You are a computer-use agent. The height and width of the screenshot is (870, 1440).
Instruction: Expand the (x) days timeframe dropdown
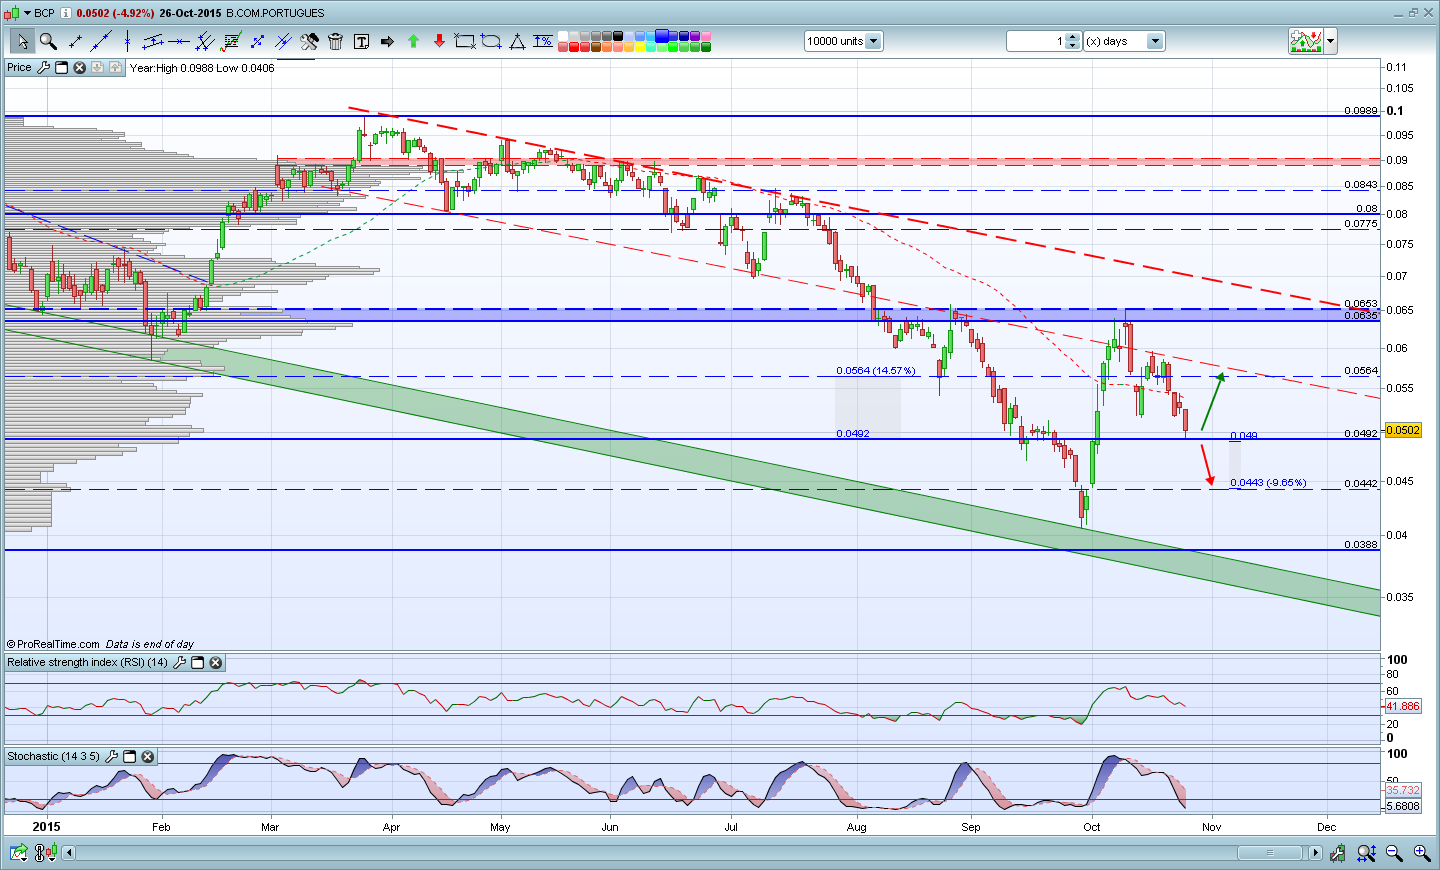pos(1155,41)
